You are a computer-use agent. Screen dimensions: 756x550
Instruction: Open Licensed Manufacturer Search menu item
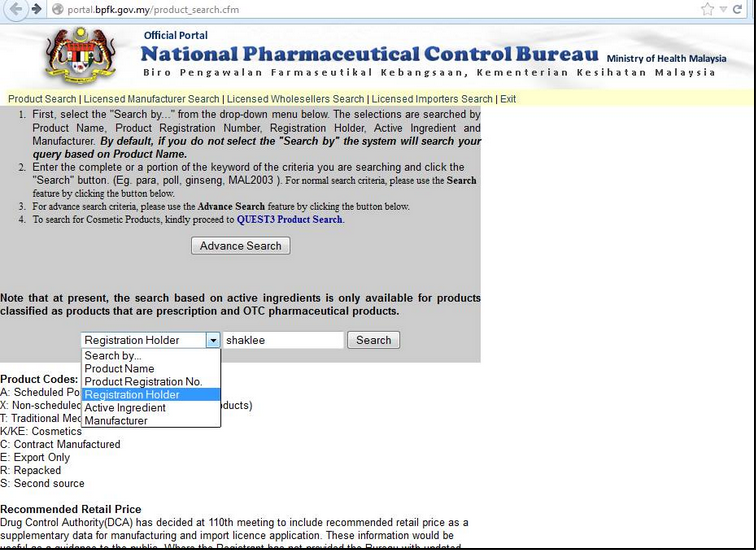tap(151, 99)
